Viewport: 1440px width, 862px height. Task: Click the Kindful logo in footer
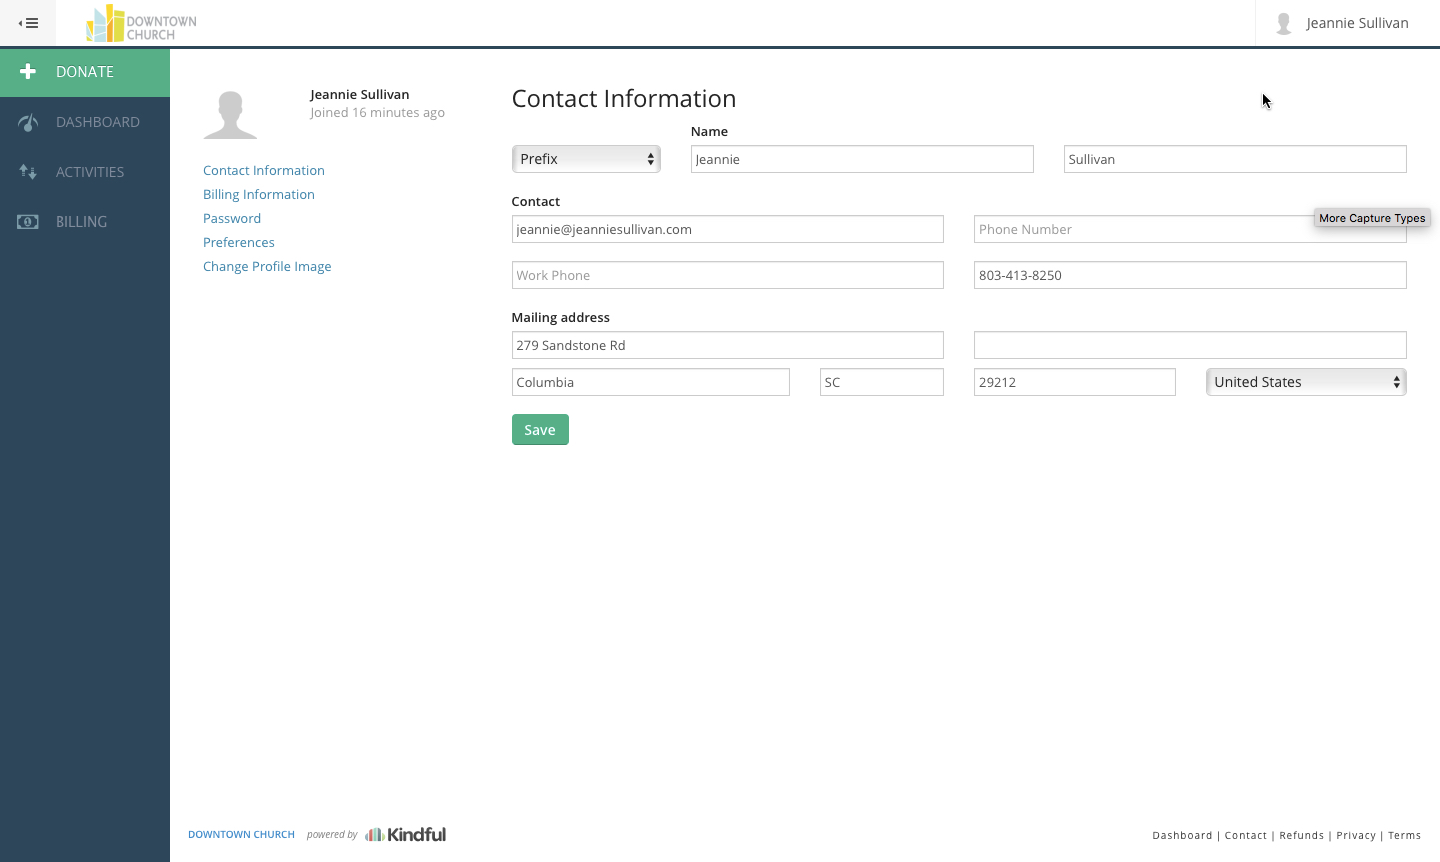(x=406, y=834)
